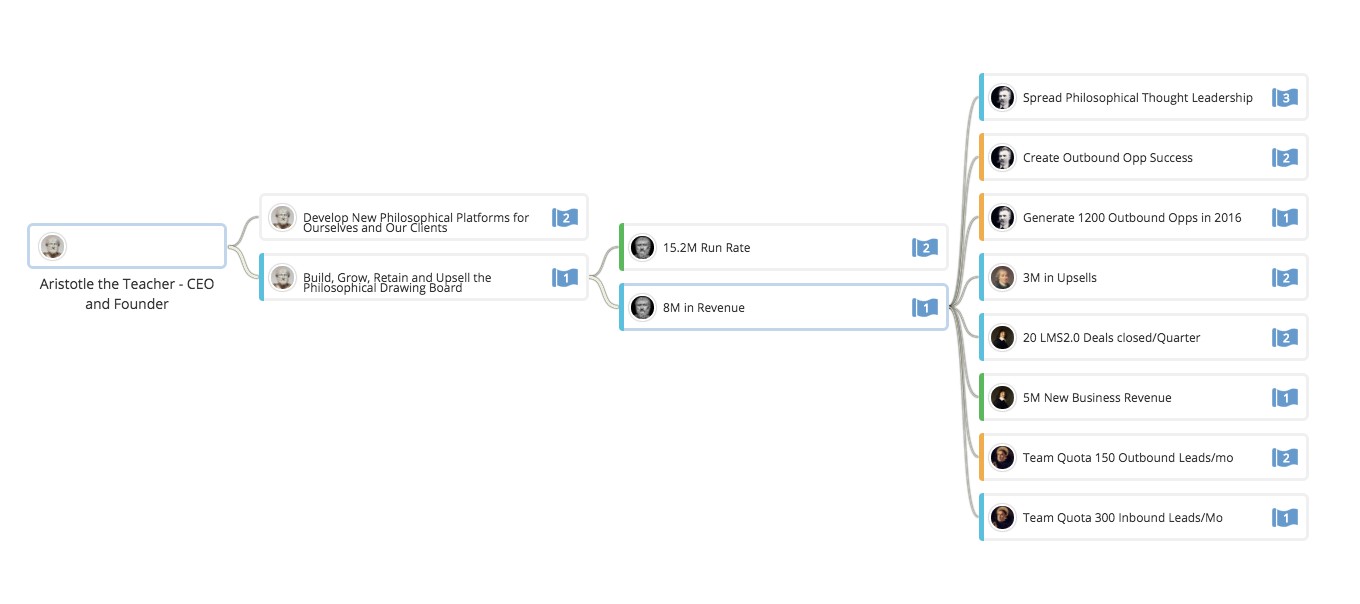Click flag icon on 20 LMS2.0 Deals closed

click(x=1284, y=338)
